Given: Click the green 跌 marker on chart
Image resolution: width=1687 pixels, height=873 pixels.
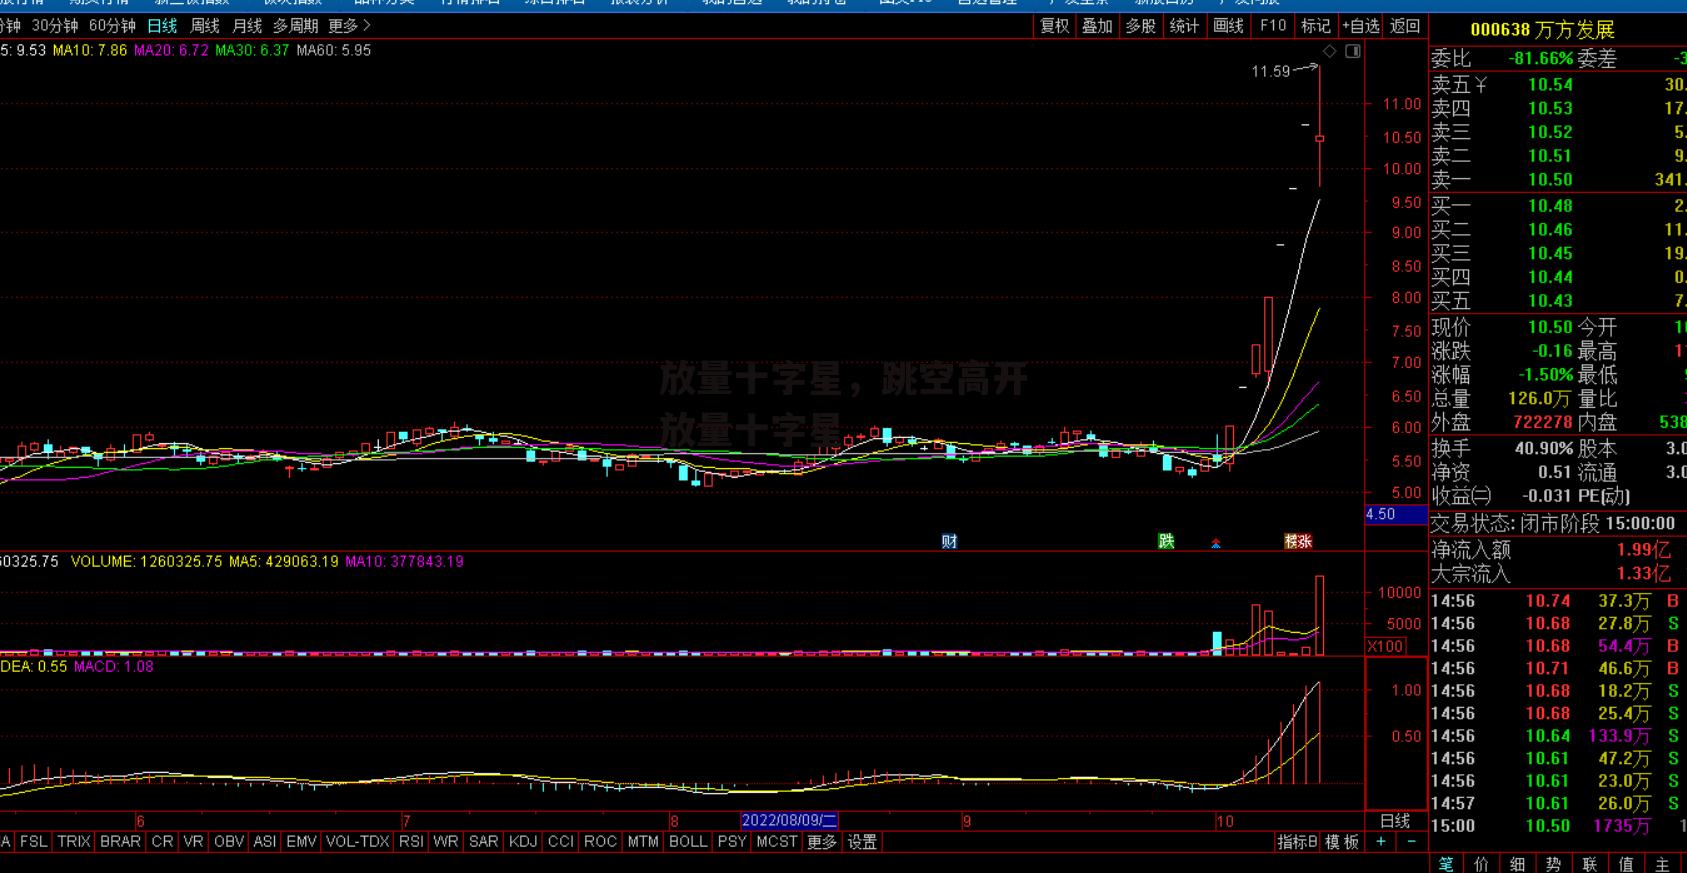Looking at the screenshot, I should (x=1166, y=541).
